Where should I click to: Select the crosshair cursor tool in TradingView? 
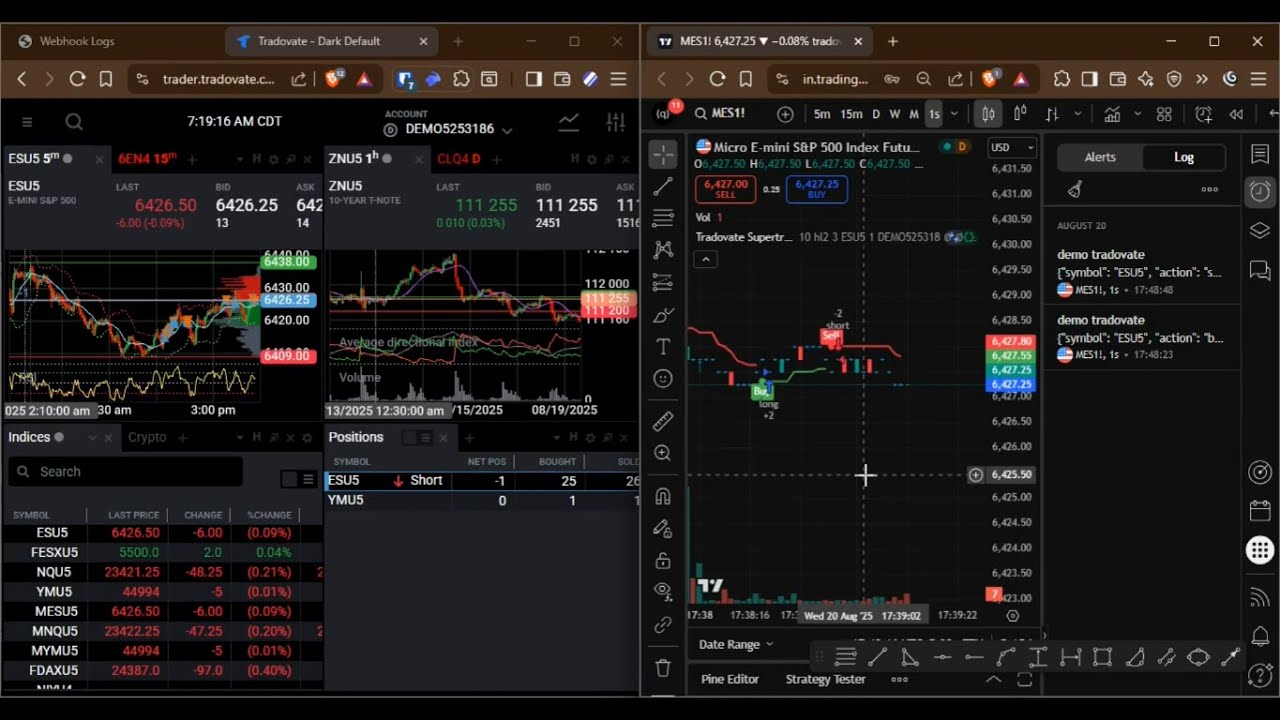click(x=663, y=154)
